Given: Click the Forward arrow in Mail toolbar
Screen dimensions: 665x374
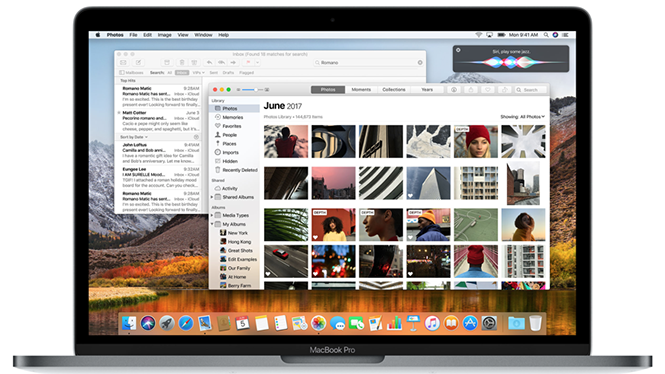Looking at the screenshot, I should click(233, 63).
